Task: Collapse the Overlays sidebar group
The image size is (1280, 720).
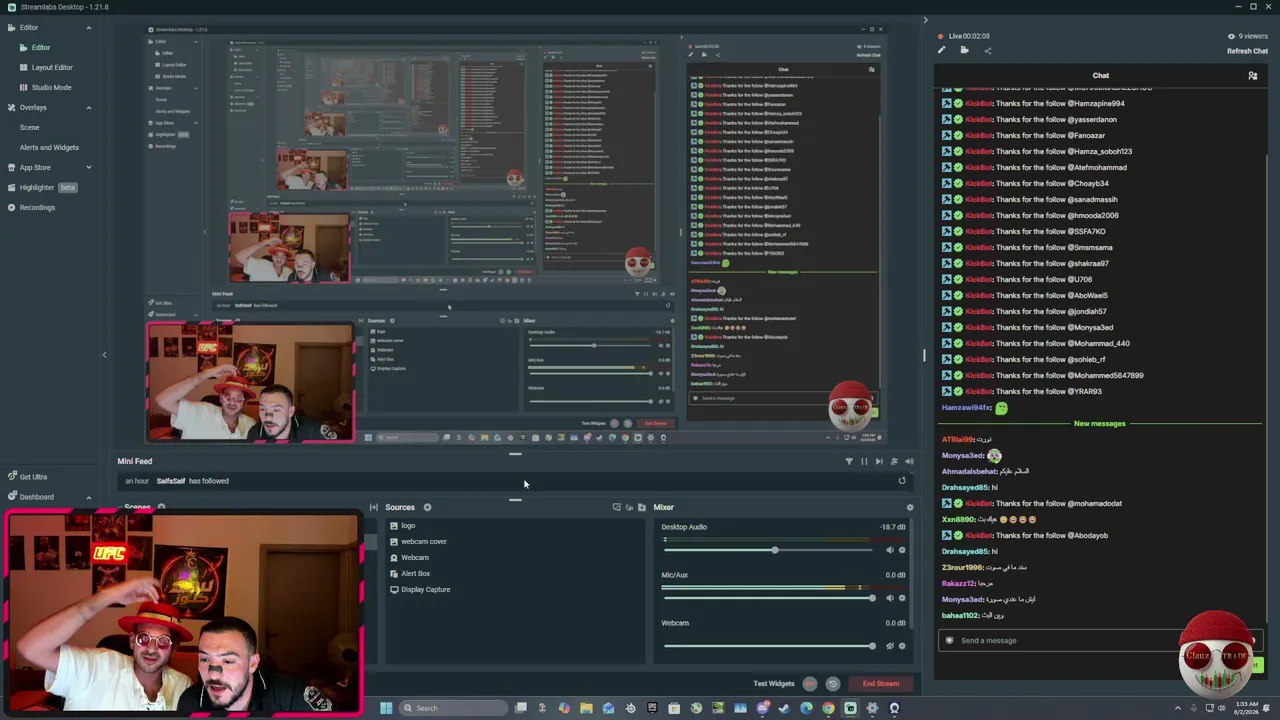Action: [88, 107]
